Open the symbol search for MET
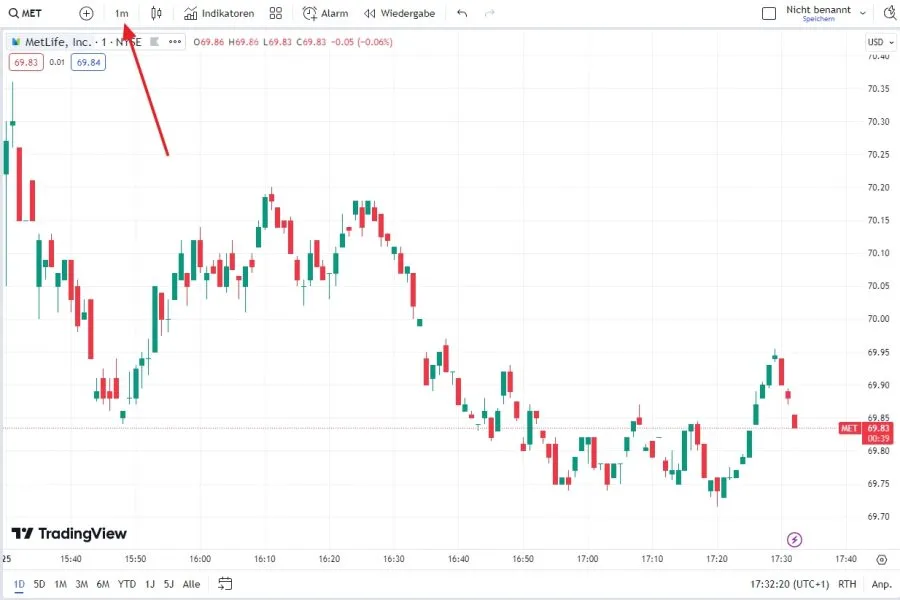Image resolution: width=900 pixels, height=600 pixels. point(25,13)
